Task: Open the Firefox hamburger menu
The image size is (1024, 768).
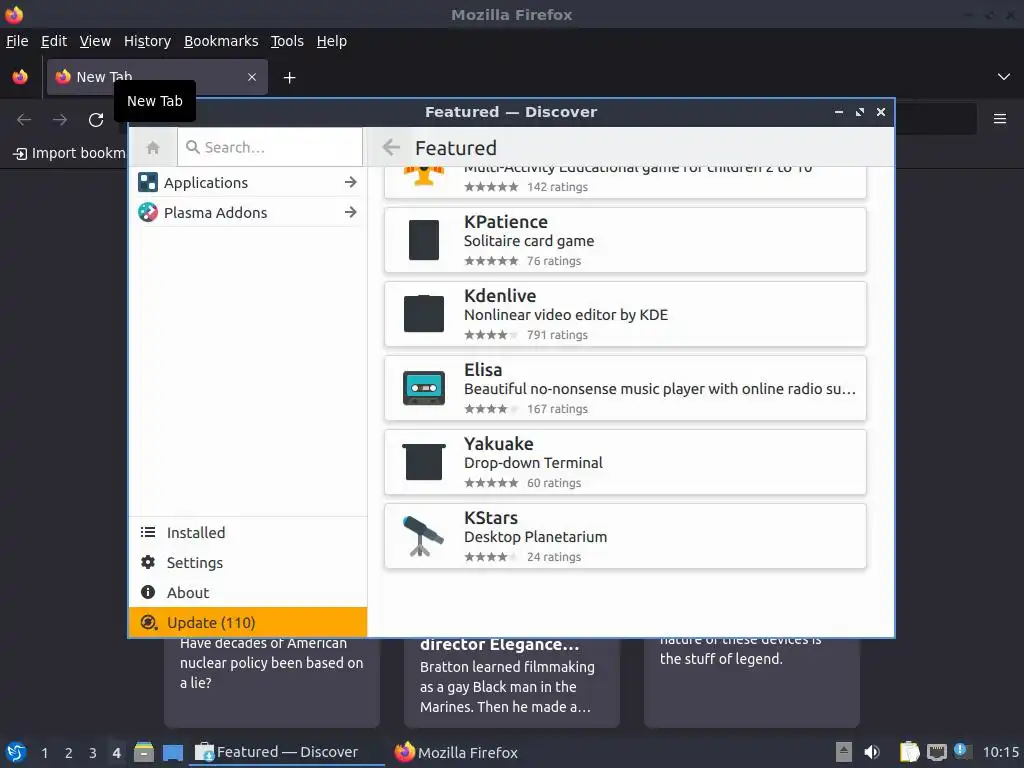Action: [x=1000, y=119]
